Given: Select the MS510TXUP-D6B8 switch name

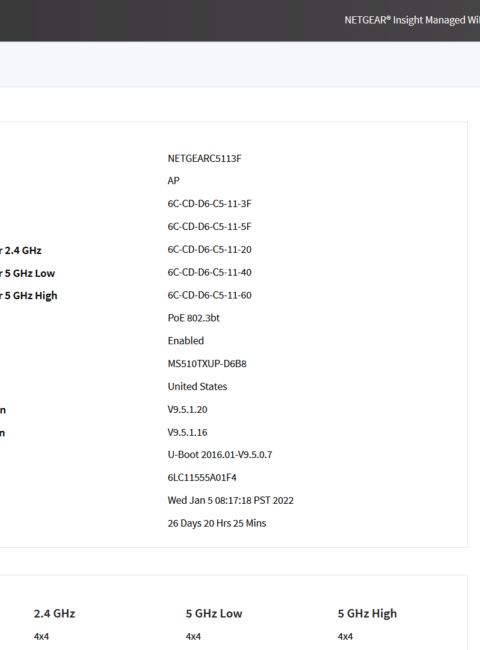Looking at the screenshot, I should point(207,364).
